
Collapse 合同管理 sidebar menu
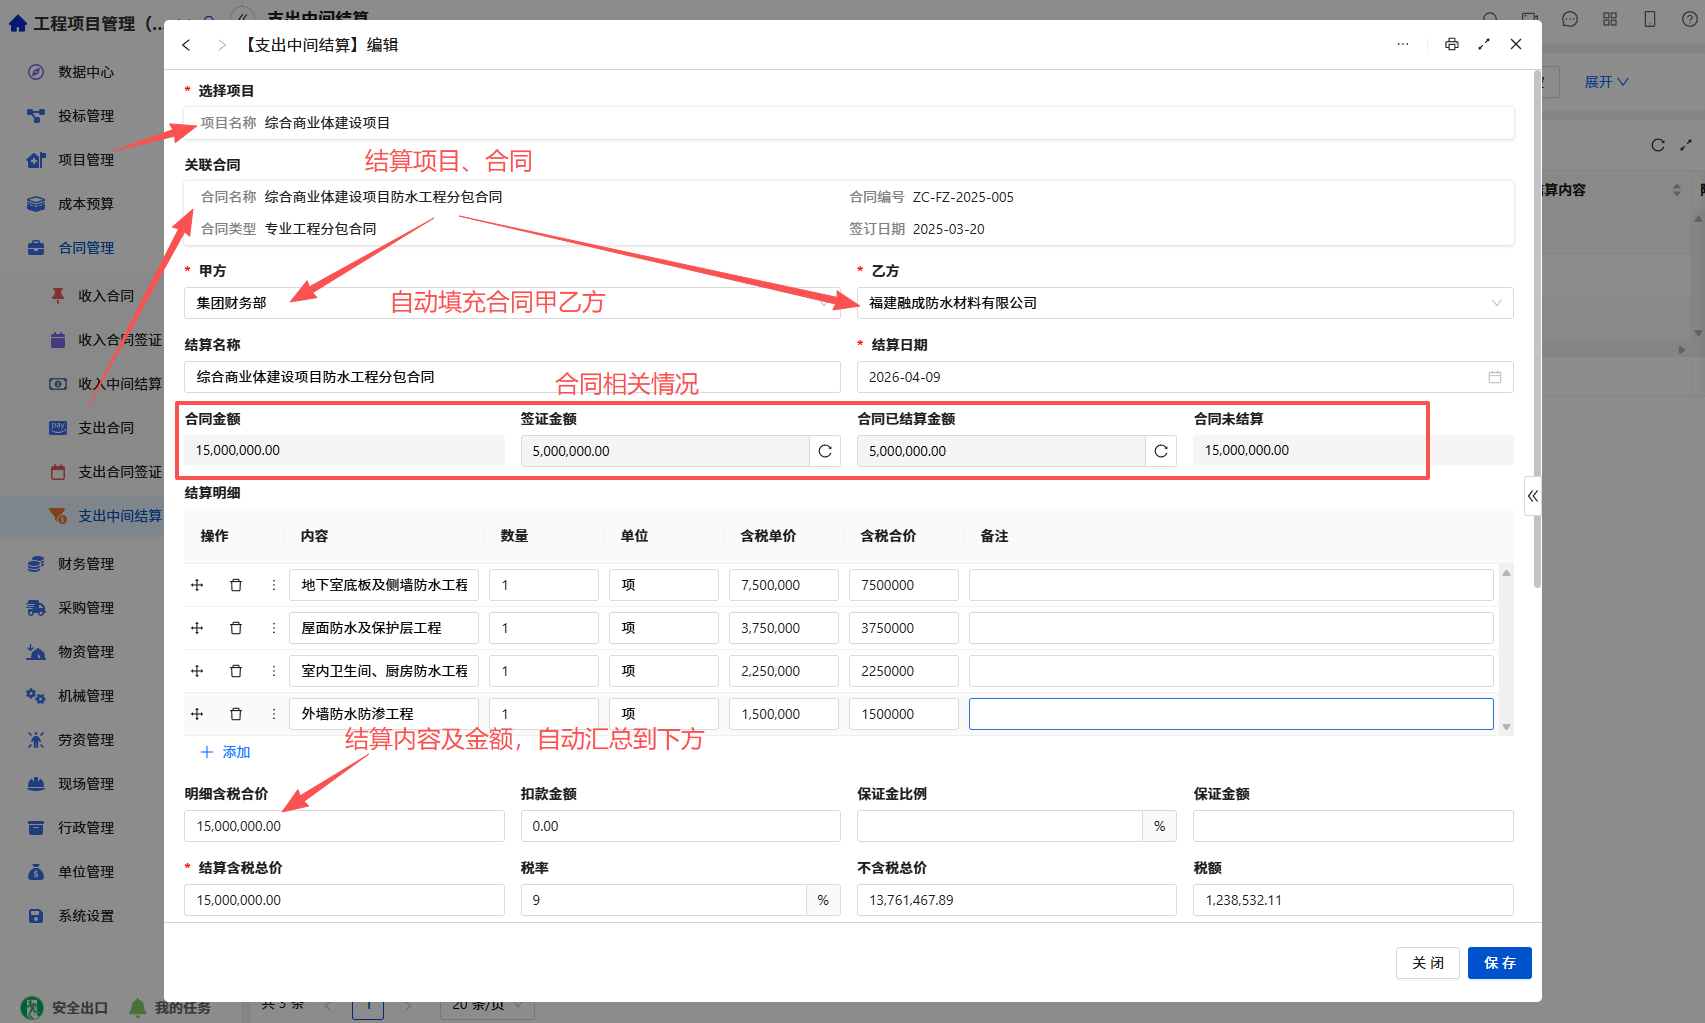(x=85, y=248)
